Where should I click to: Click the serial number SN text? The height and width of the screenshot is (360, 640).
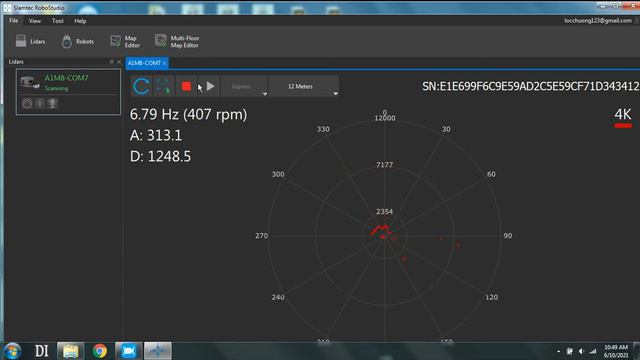(x=531, y=86)
